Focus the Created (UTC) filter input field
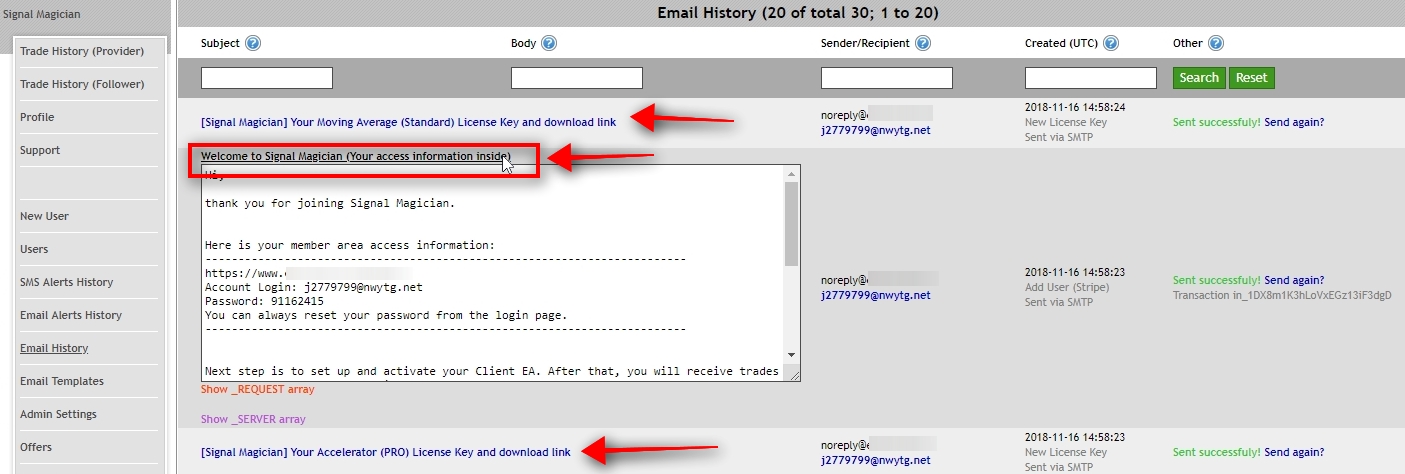This screenshot has height=474, width=1405. (1091, 78)
